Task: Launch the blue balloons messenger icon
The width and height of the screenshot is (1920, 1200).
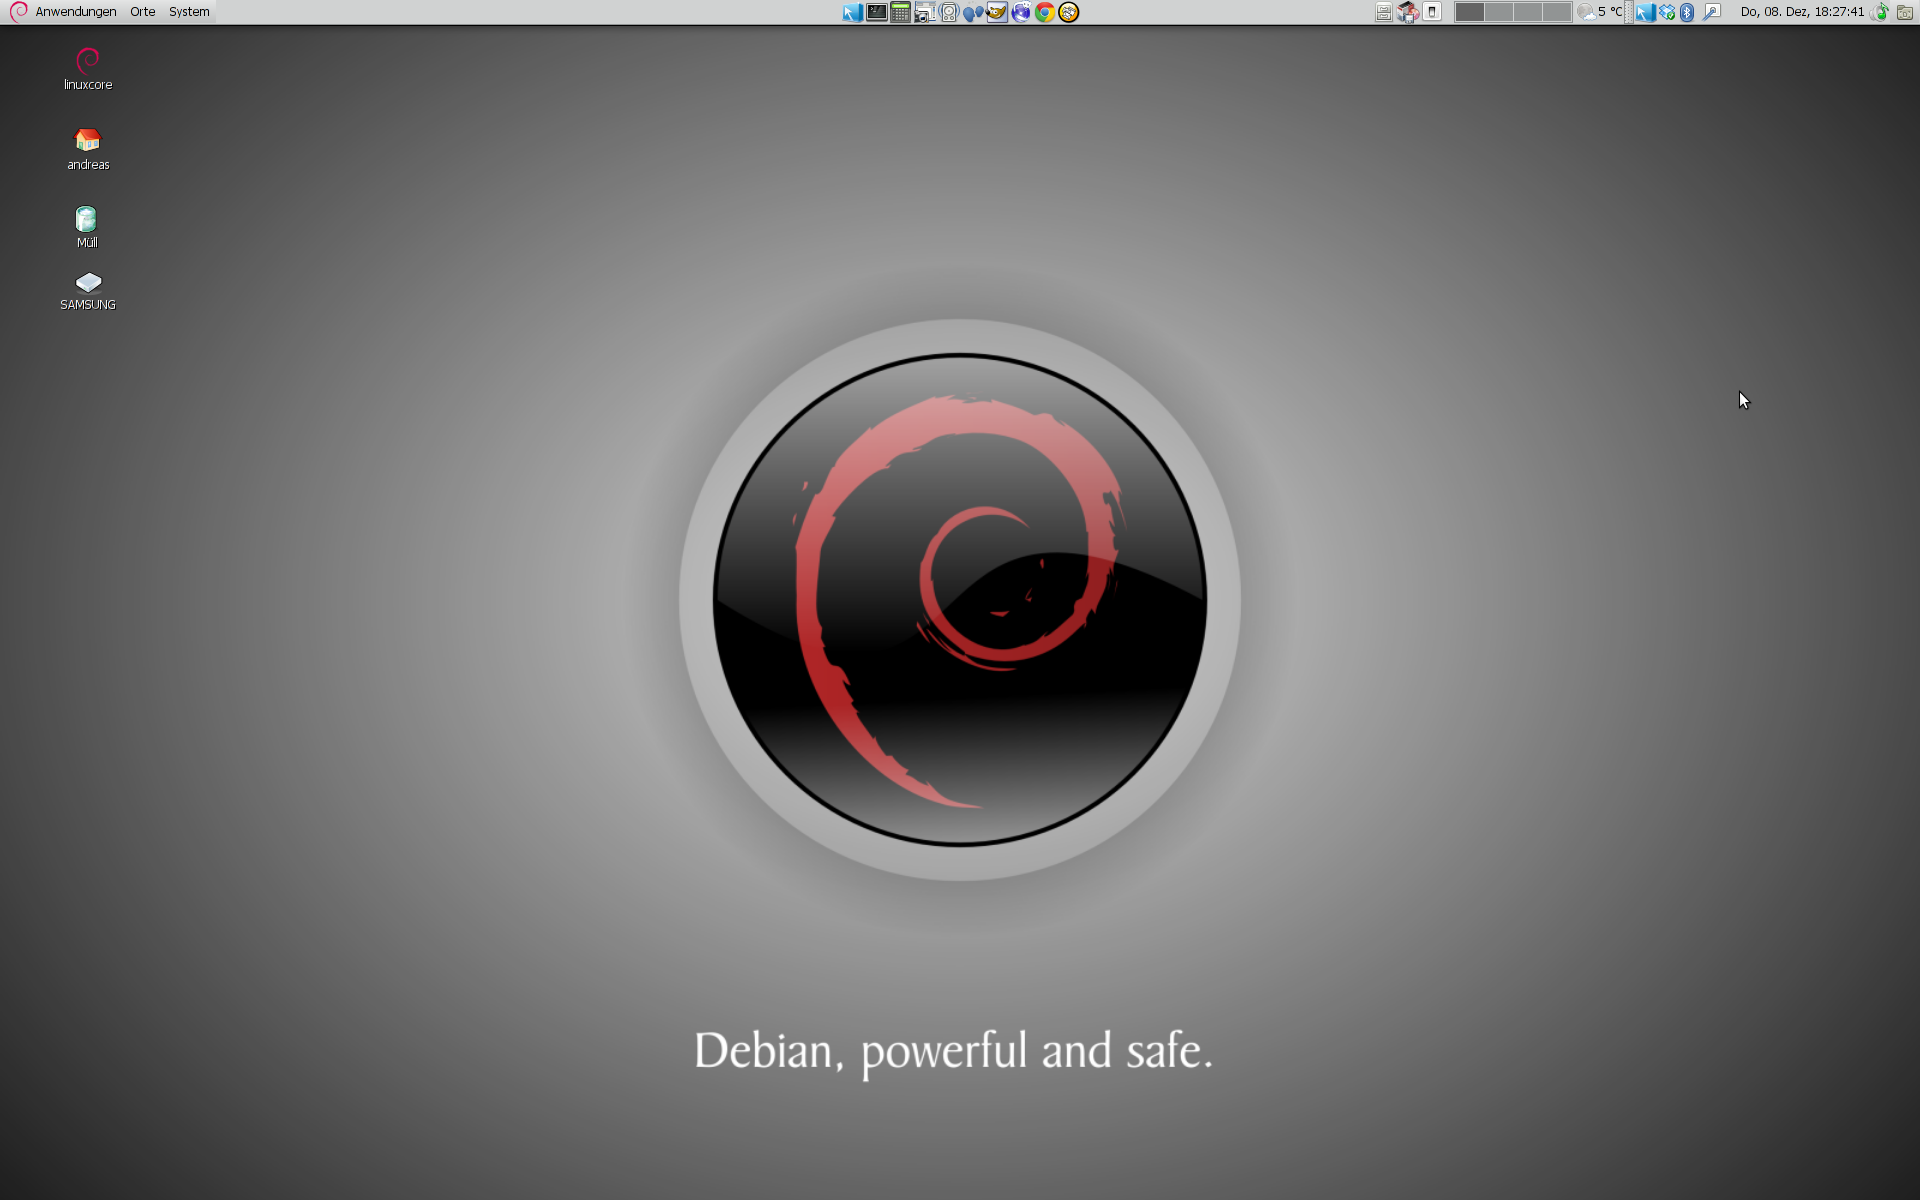Action: [973, 12]
